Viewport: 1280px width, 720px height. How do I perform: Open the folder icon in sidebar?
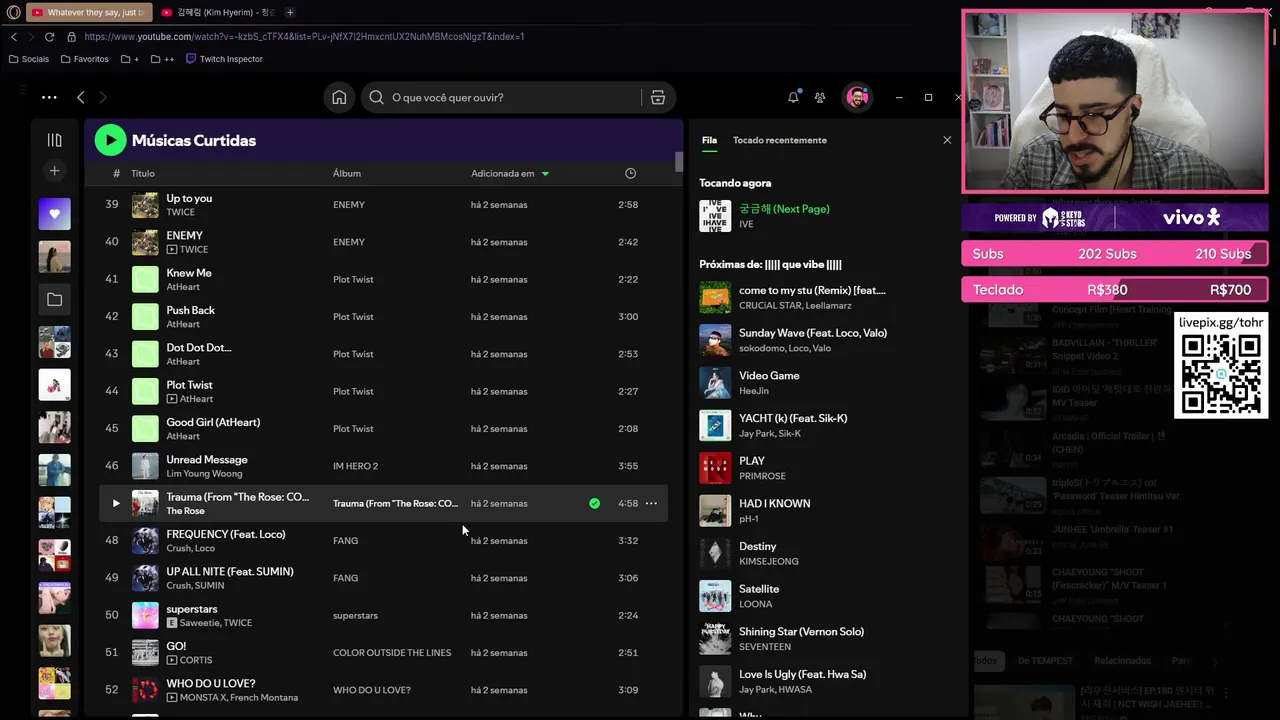pyautogui.click(x=54, y=299)
